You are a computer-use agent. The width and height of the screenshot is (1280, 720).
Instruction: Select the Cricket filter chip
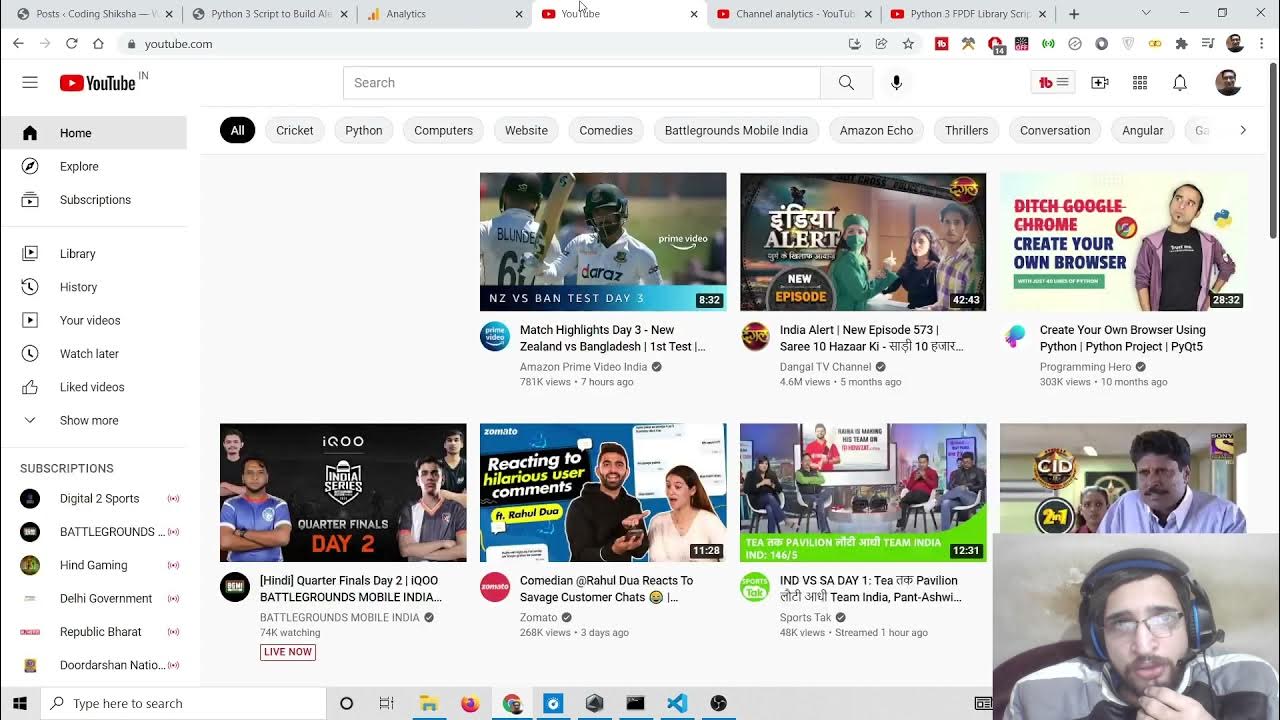[294, 130]
